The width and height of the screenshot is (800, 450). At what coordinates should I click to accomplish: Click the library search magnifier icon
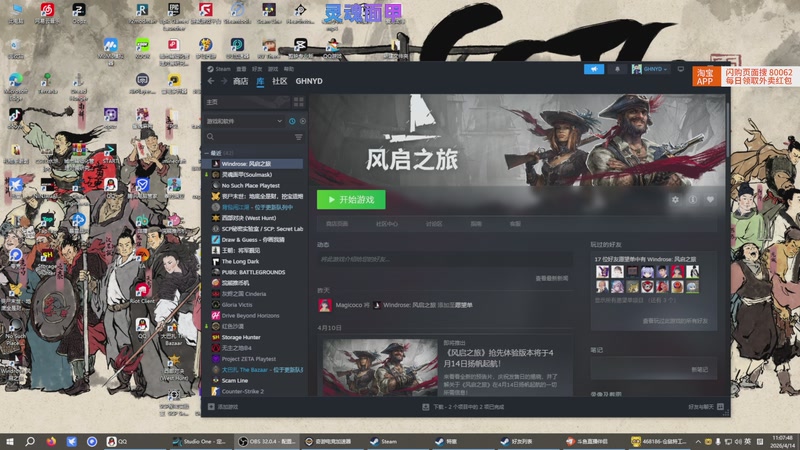click(x=210, y=137)
